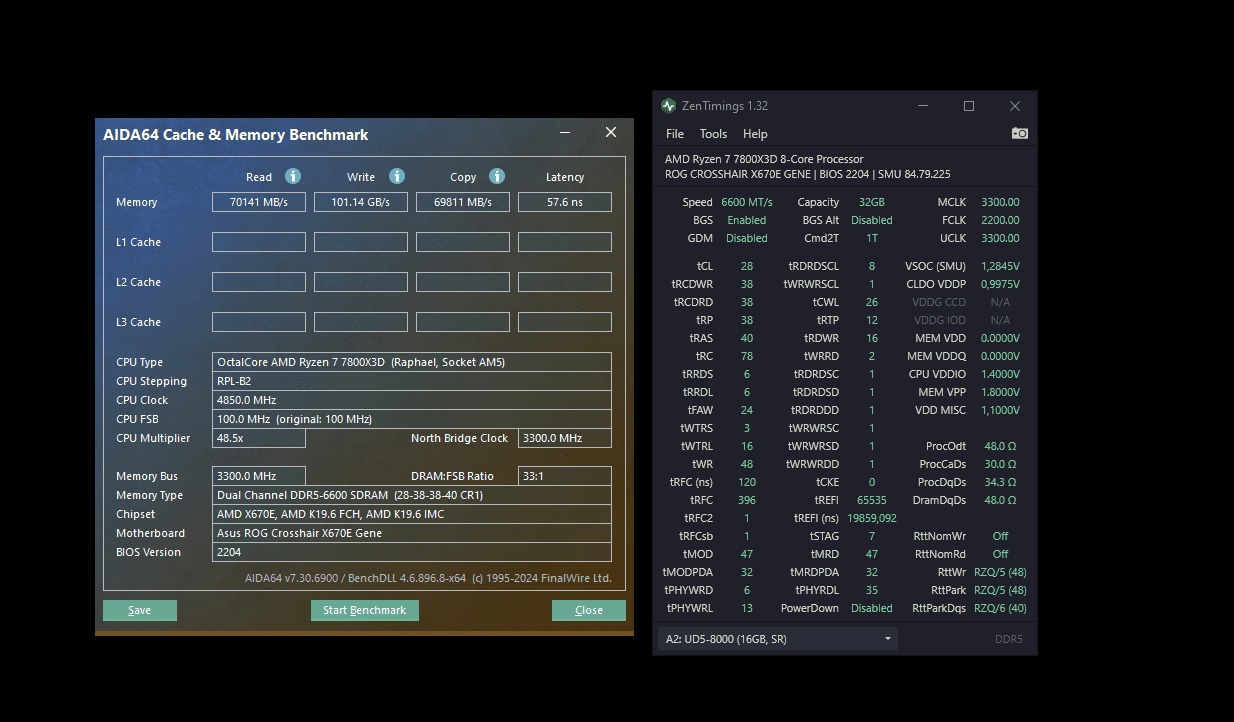1234x722 pixels.
Task: Take a screenshot with ZenTimings camera icon
Action: tap(1019, 133)
